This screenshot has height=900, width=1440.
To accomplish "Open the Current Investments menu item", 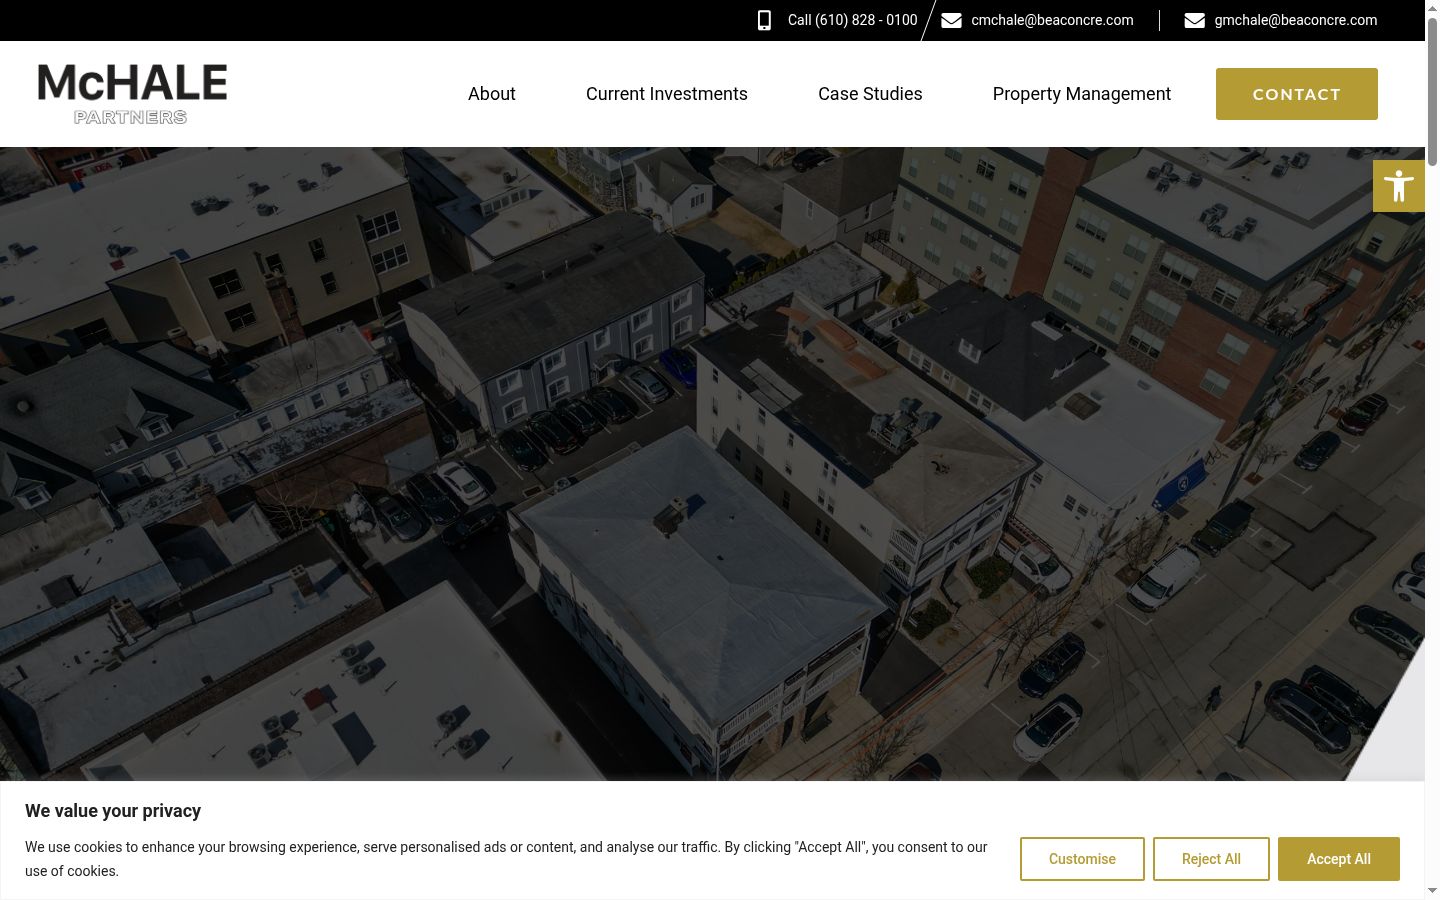I will [x=667, y=94].
